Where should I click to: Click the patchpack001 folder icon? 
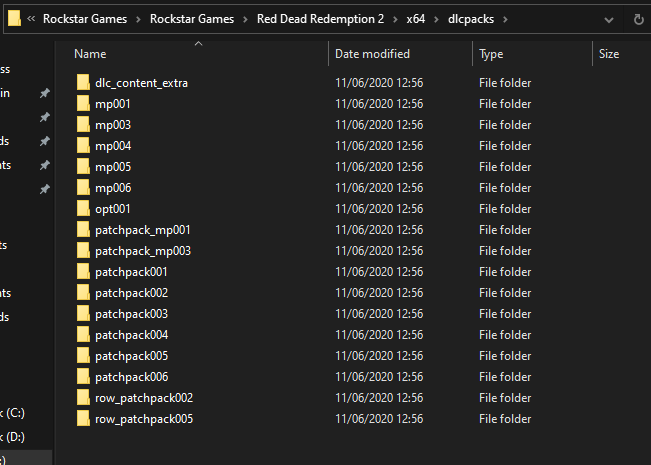(x=83, y=272)
